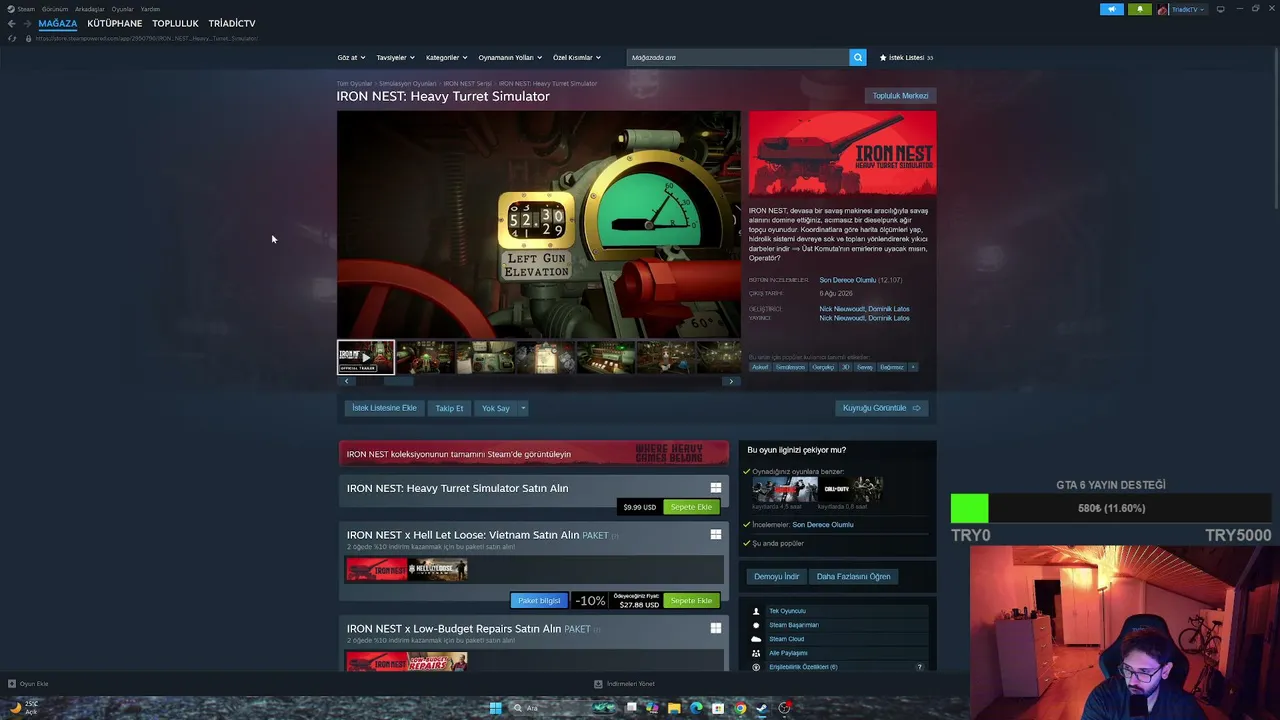Click the Steam Cloud feature link

[786, 639]
